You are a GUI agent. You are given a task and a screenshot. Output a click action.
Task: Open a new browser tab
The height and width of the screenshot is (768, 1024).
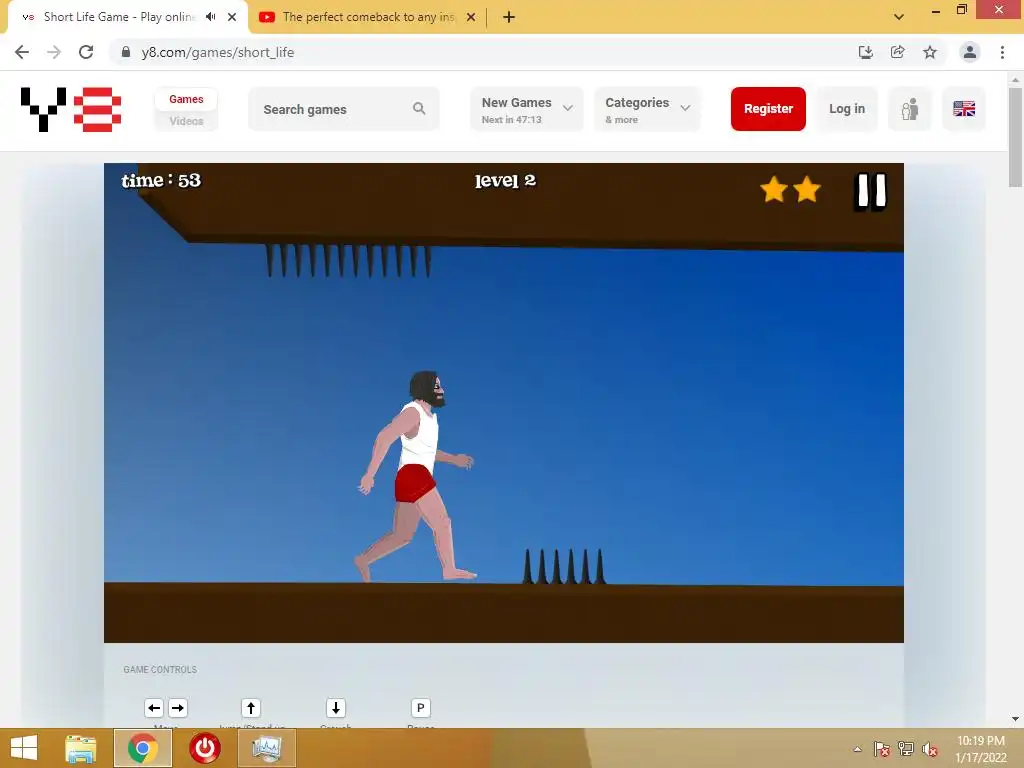click(509, 17)
